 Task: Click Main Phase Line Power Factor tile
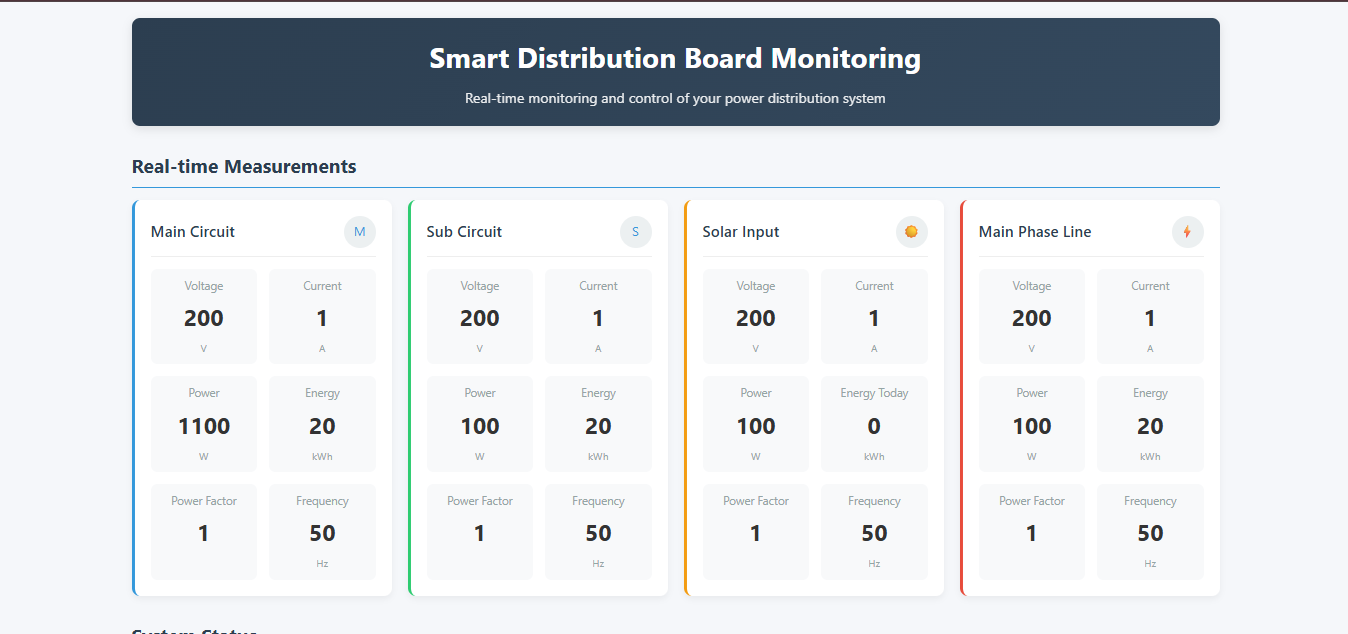point(1032,531)
